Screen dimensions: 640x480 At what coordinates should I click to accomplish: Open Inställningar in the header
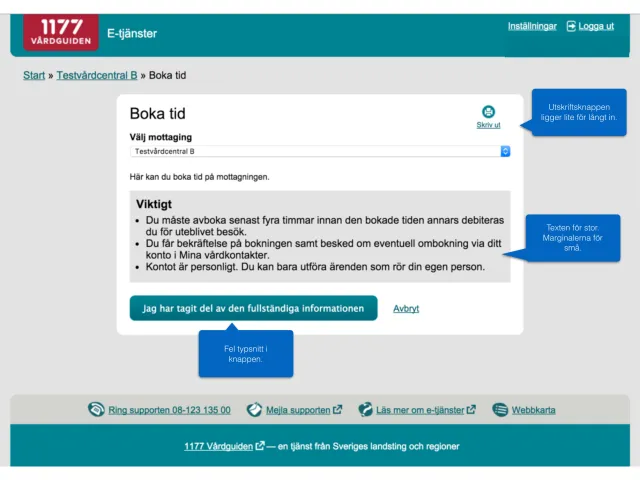pos(532,26)
